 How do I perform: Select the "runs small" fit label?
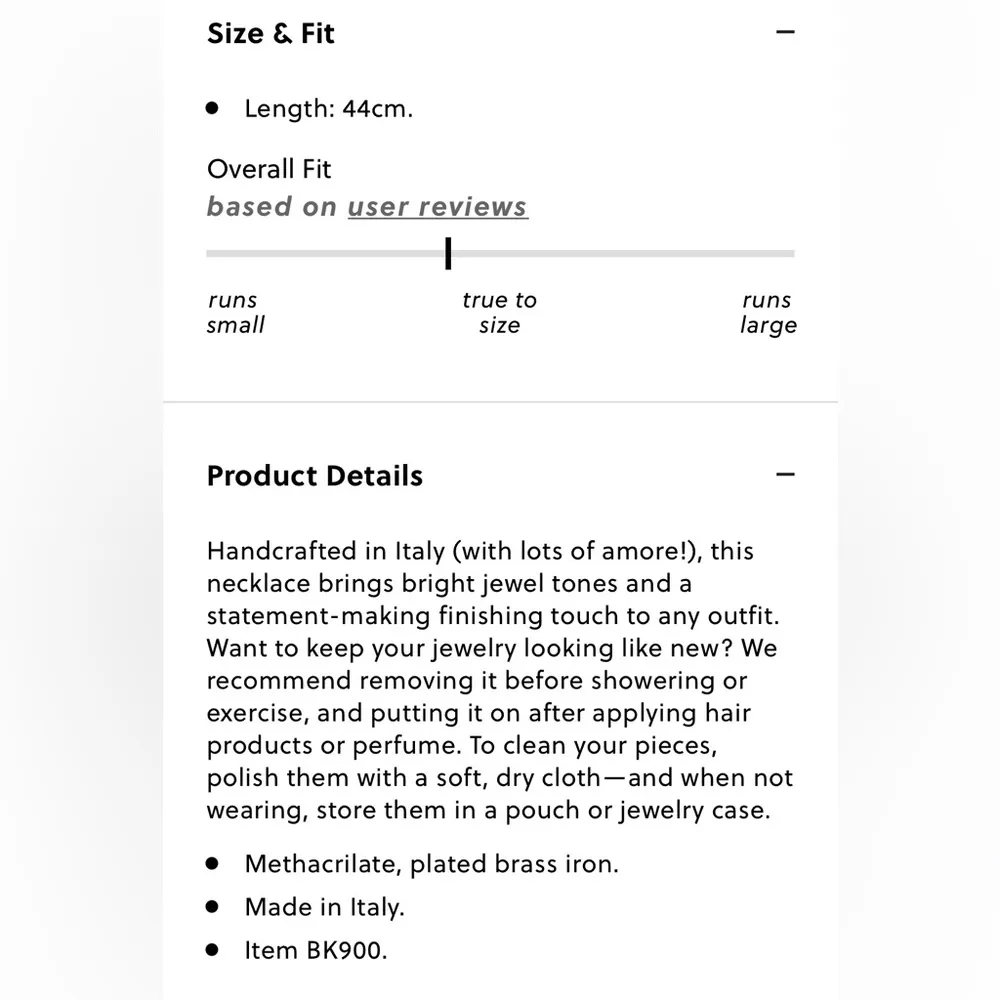[x=235, y=312]
